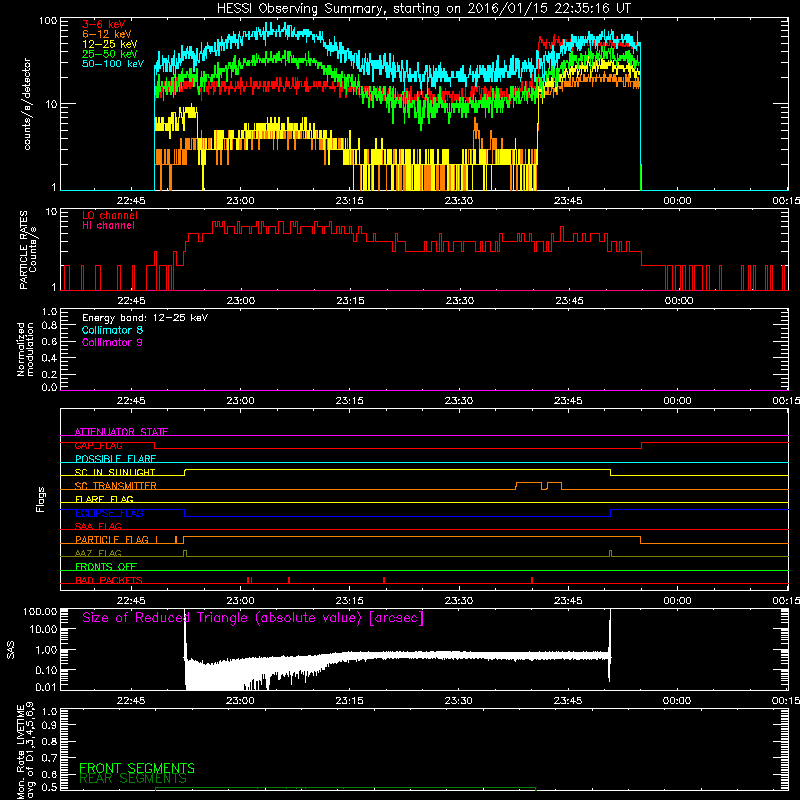Screen dimensions: 800x800
Task: Click the SC_IN_SUNLIGHT flag label
Action: coord(115,472)
